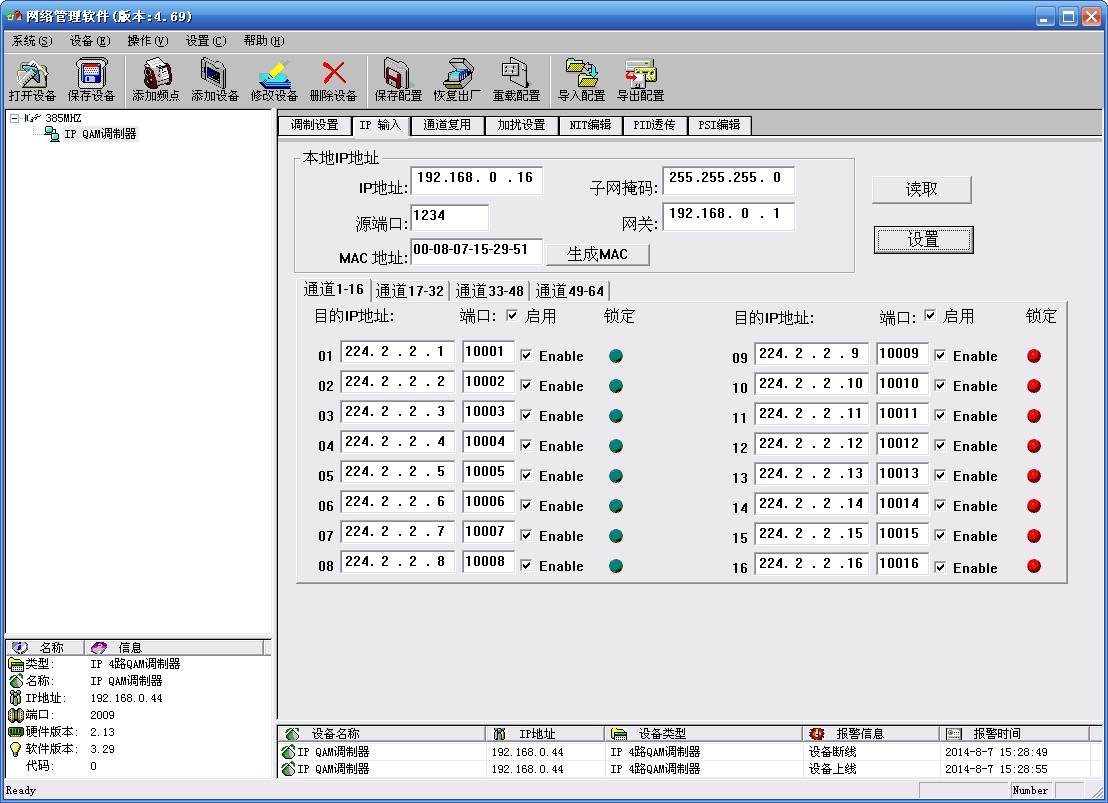Toggle the Enable checkbox for channel 16
1108x803 pixels.
tap(940, 567)
